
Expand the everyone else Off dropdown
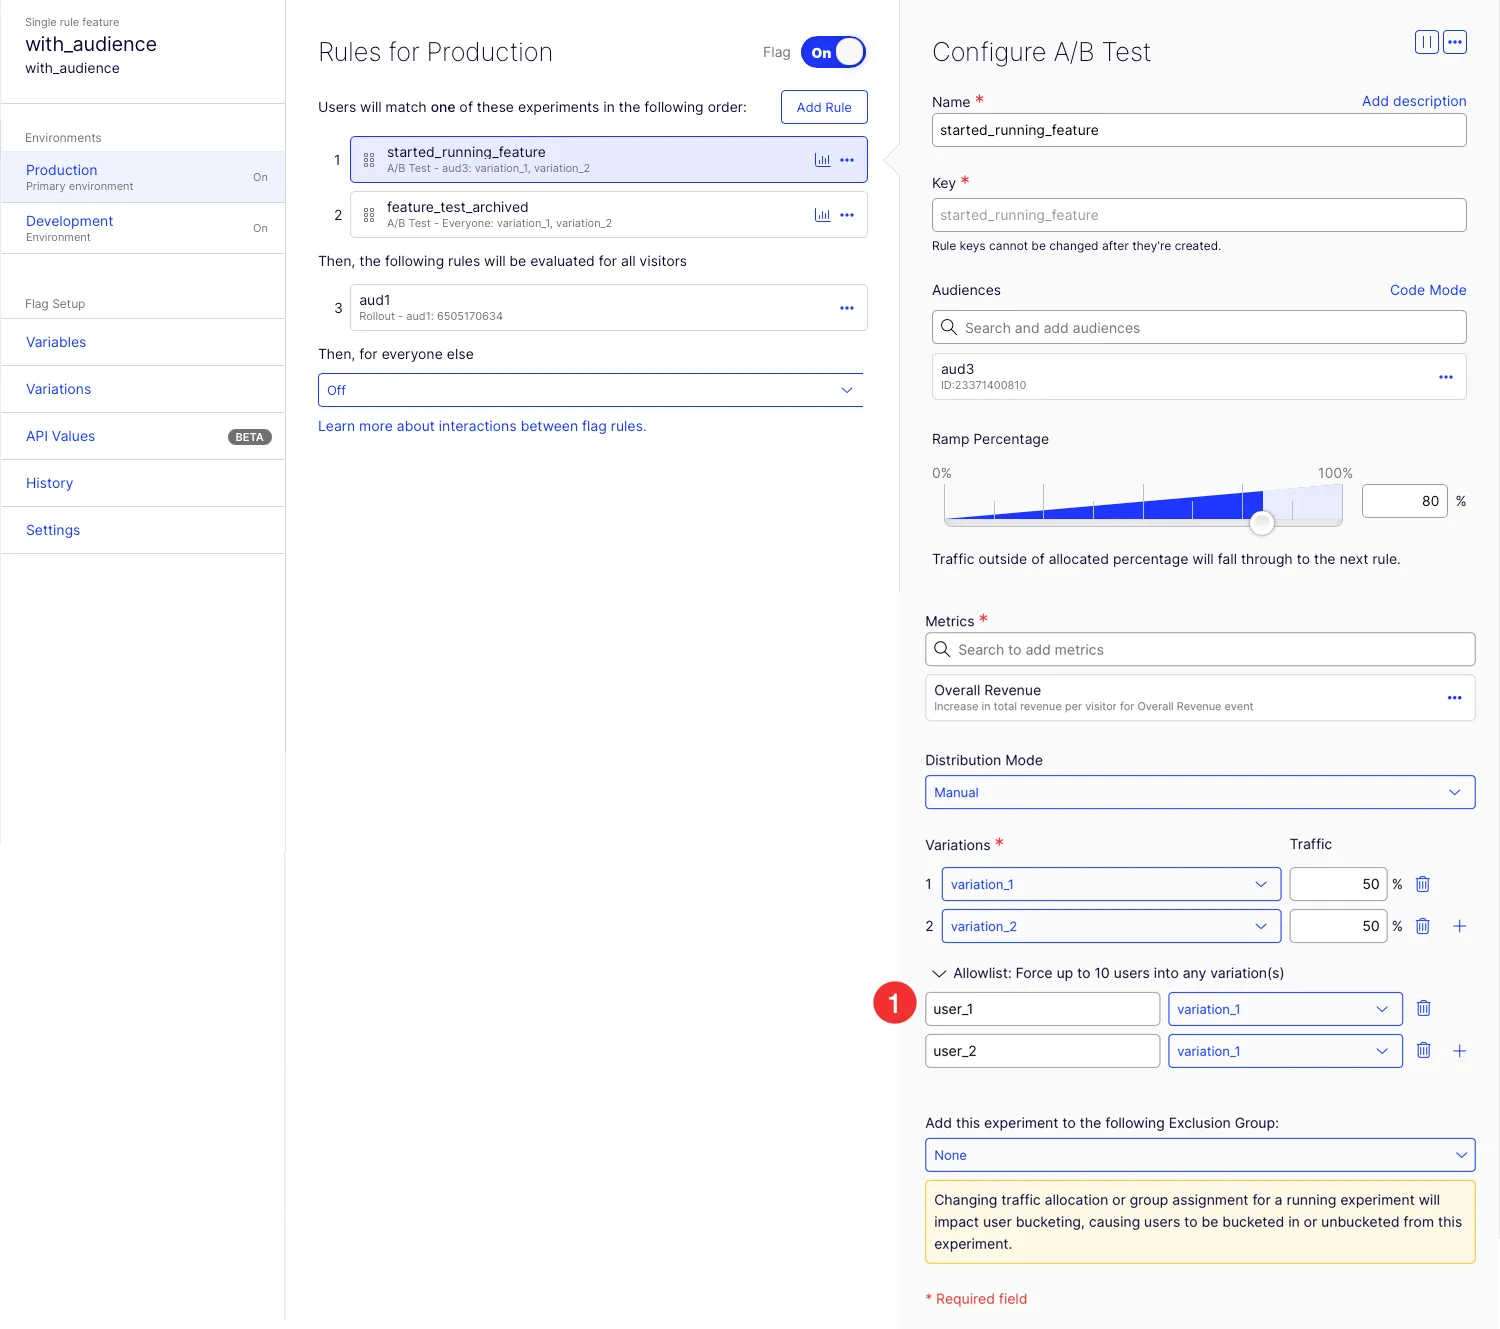pyautogui.click(x=590, y=390)
